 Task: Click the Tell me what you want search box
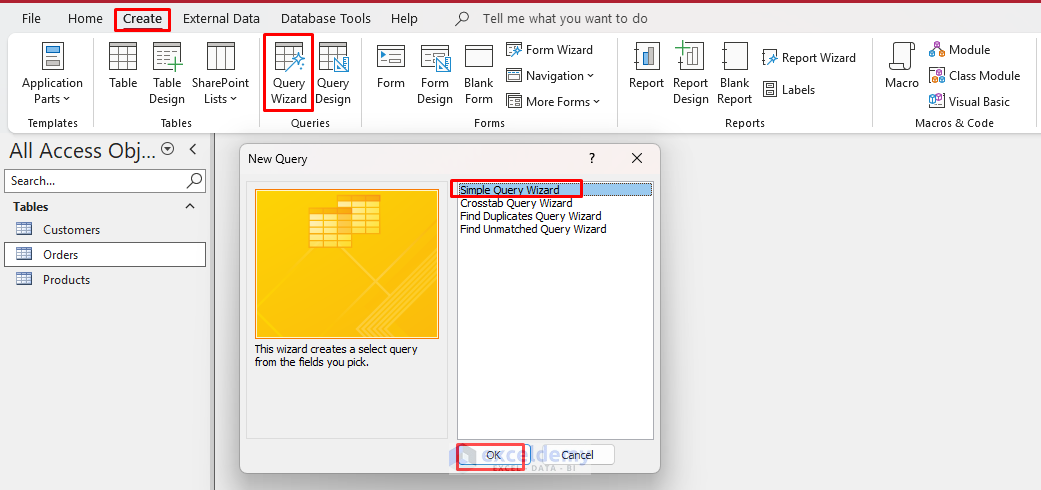click(x=565, y=19)
